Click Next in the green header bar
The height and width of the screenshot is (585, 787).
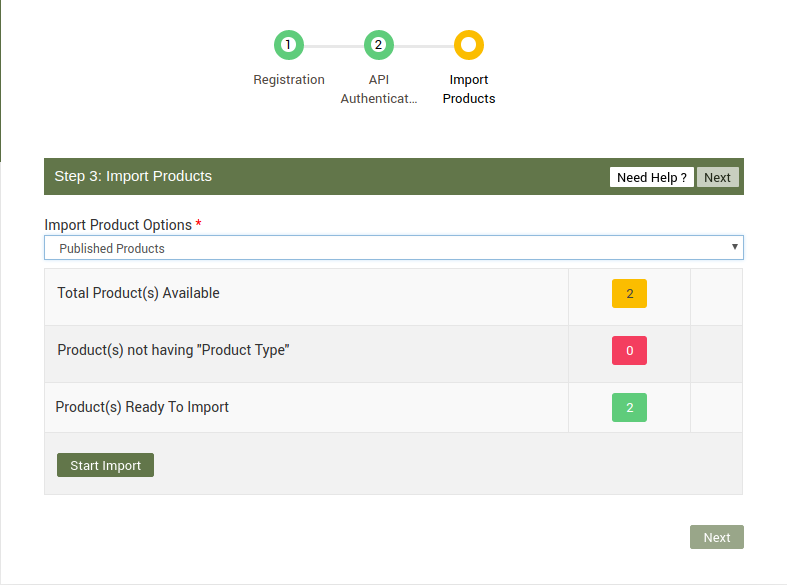click(717, 177)
